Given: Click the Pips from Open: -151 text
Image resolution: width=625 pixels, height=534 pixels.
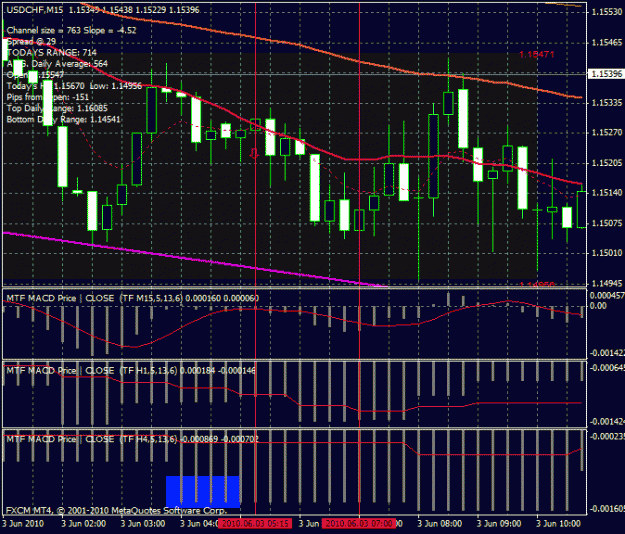Looking at the screenshot, I should point(47,97).
